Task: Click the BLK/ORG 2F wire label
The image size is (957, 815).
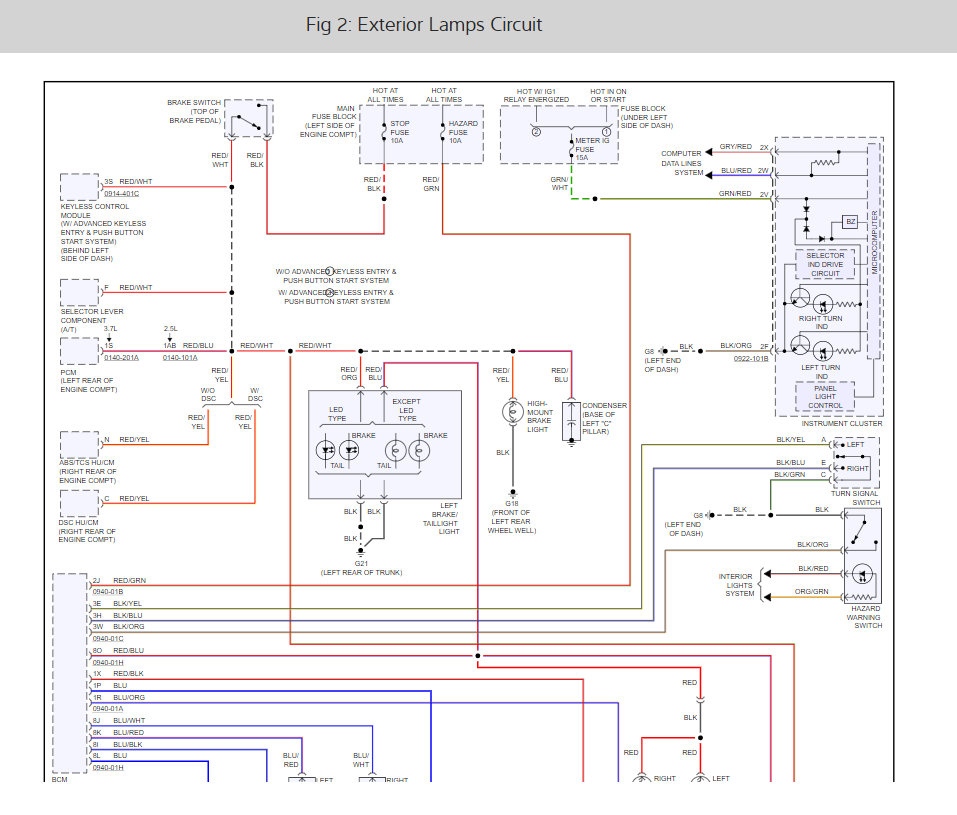Action: (745, 346)
